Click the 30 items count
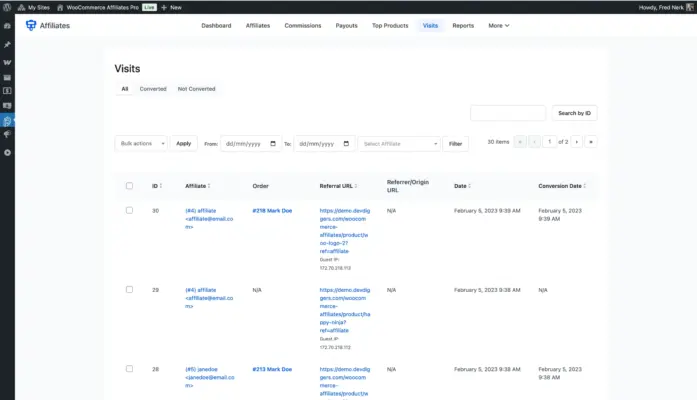Viewport: 697px width, 400px height. [x=498, y=142]
